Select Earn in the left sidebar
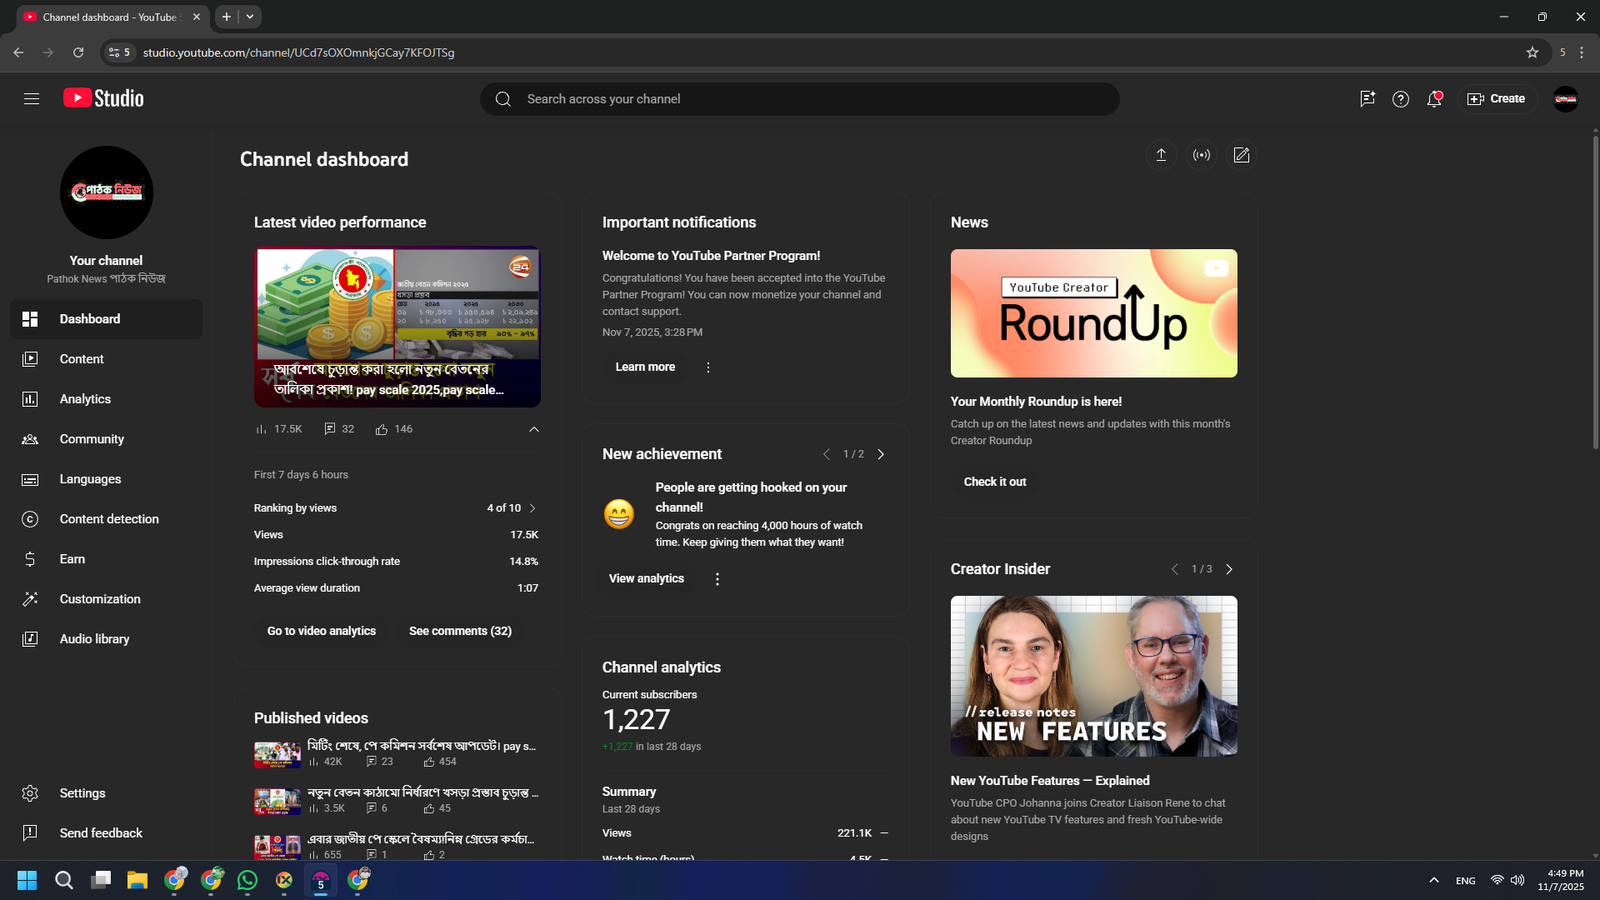 coord(72,559)
